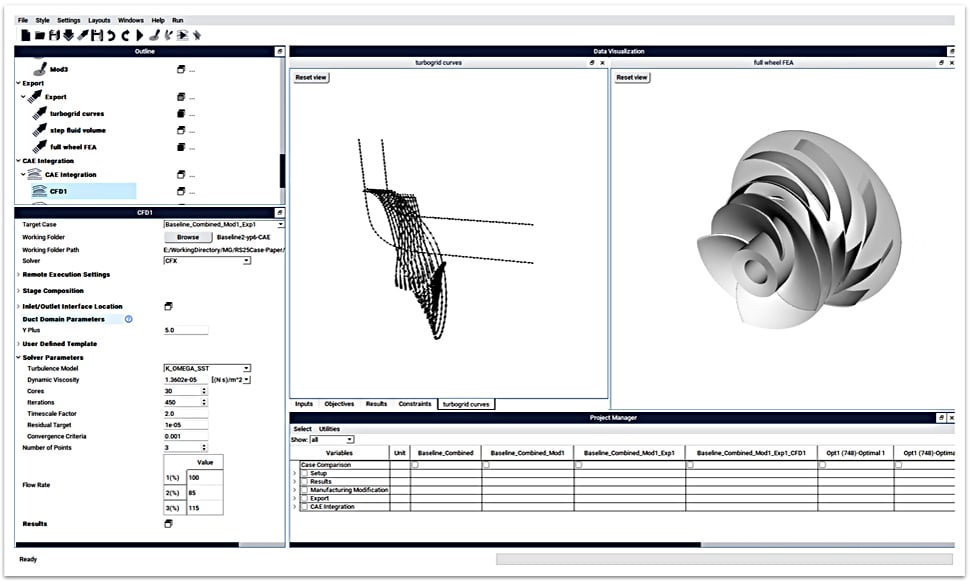Expand Stage Composition section
The height and width of the screenshot is (582, 973).
18,290
